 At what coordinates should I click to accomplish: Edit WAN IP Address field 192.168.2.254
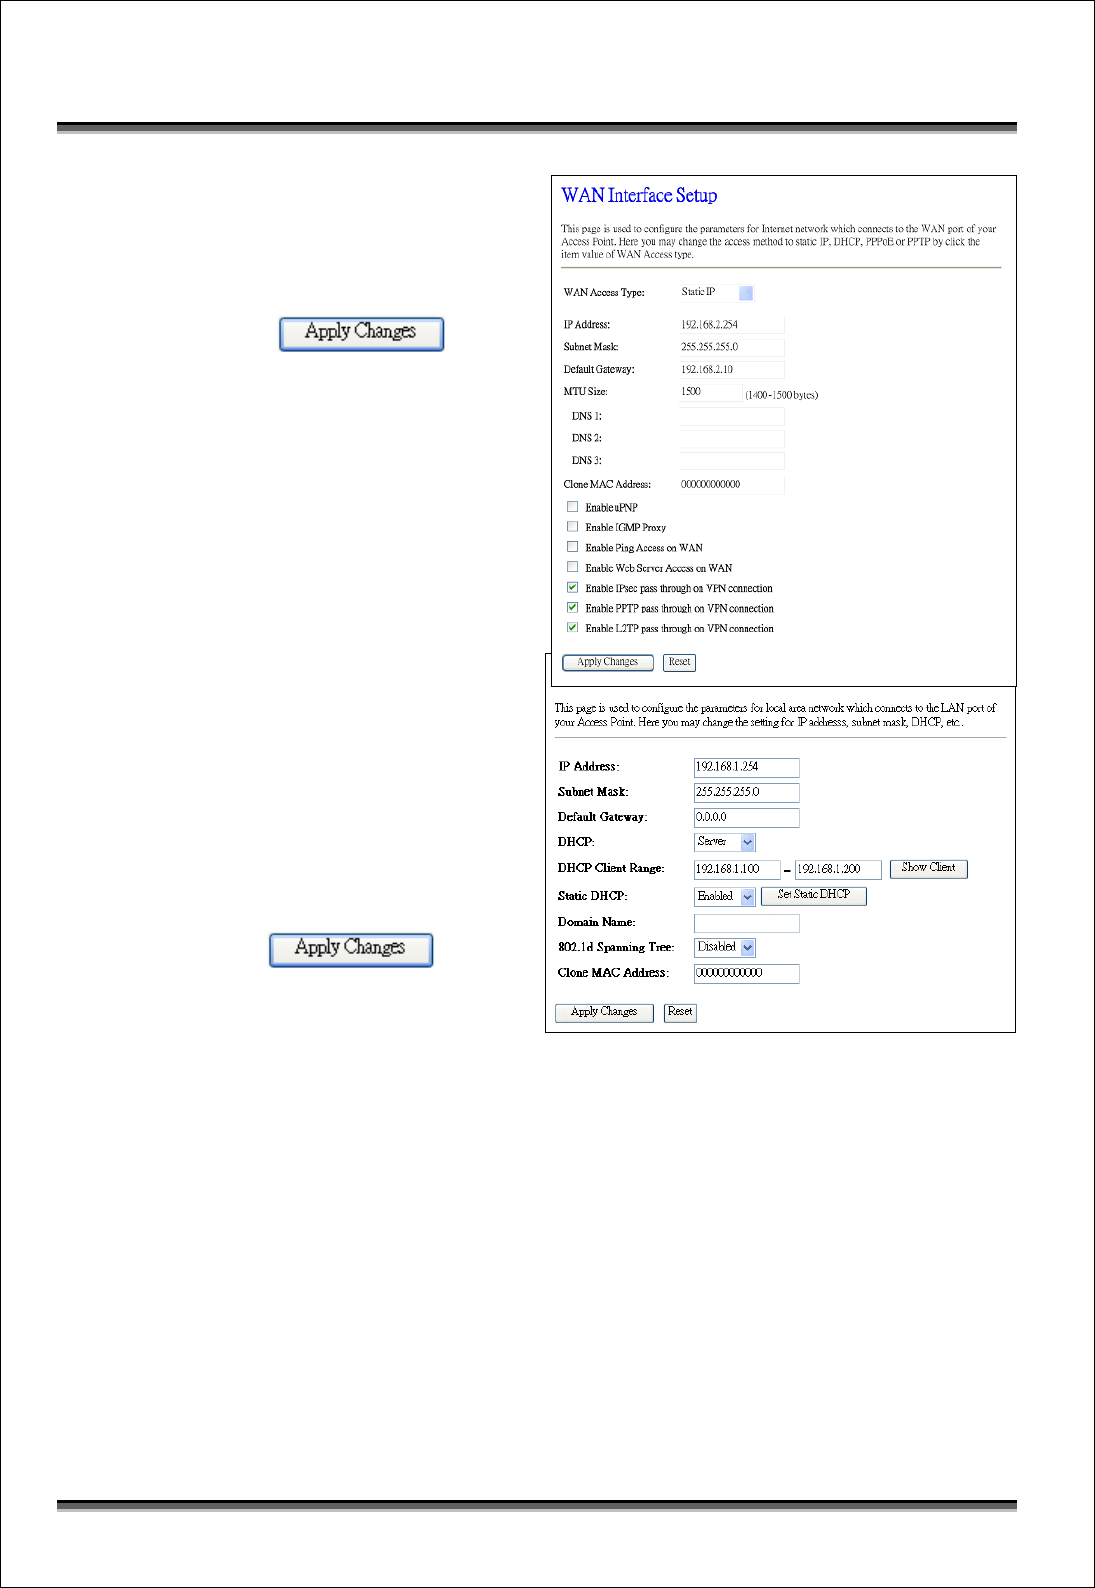[x=732, y=324]
